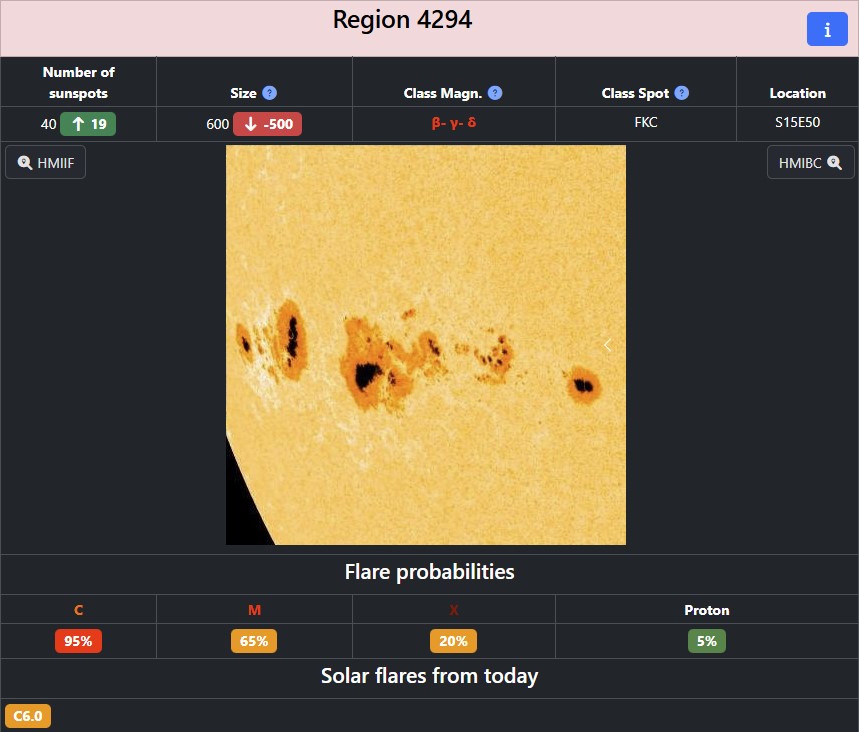859x732 pixels.
Task: Select the 95% C-class probability badge
Action: tap(78, 641)
